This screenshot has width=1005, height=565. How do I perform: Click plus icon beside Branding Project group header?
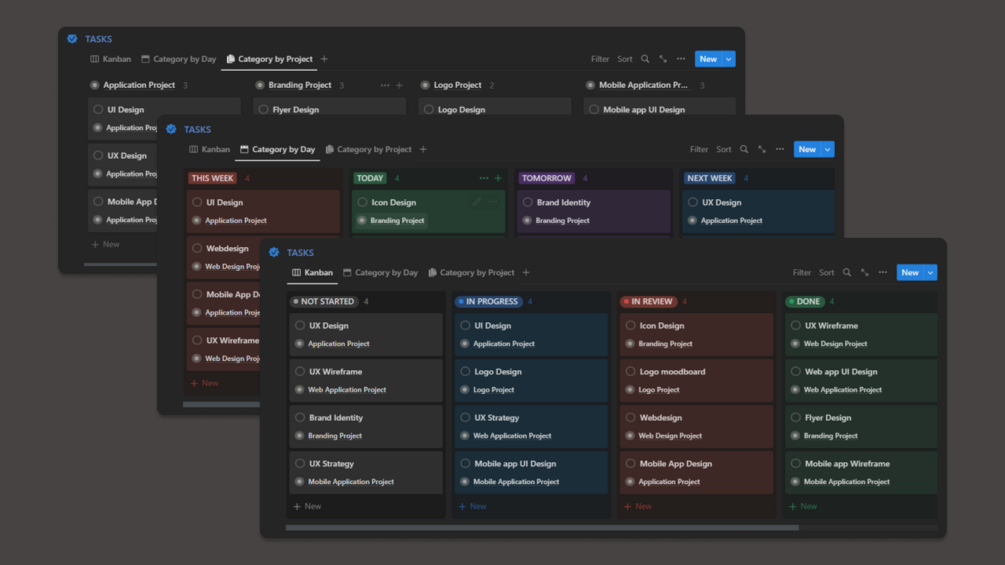tap(399, 85)
